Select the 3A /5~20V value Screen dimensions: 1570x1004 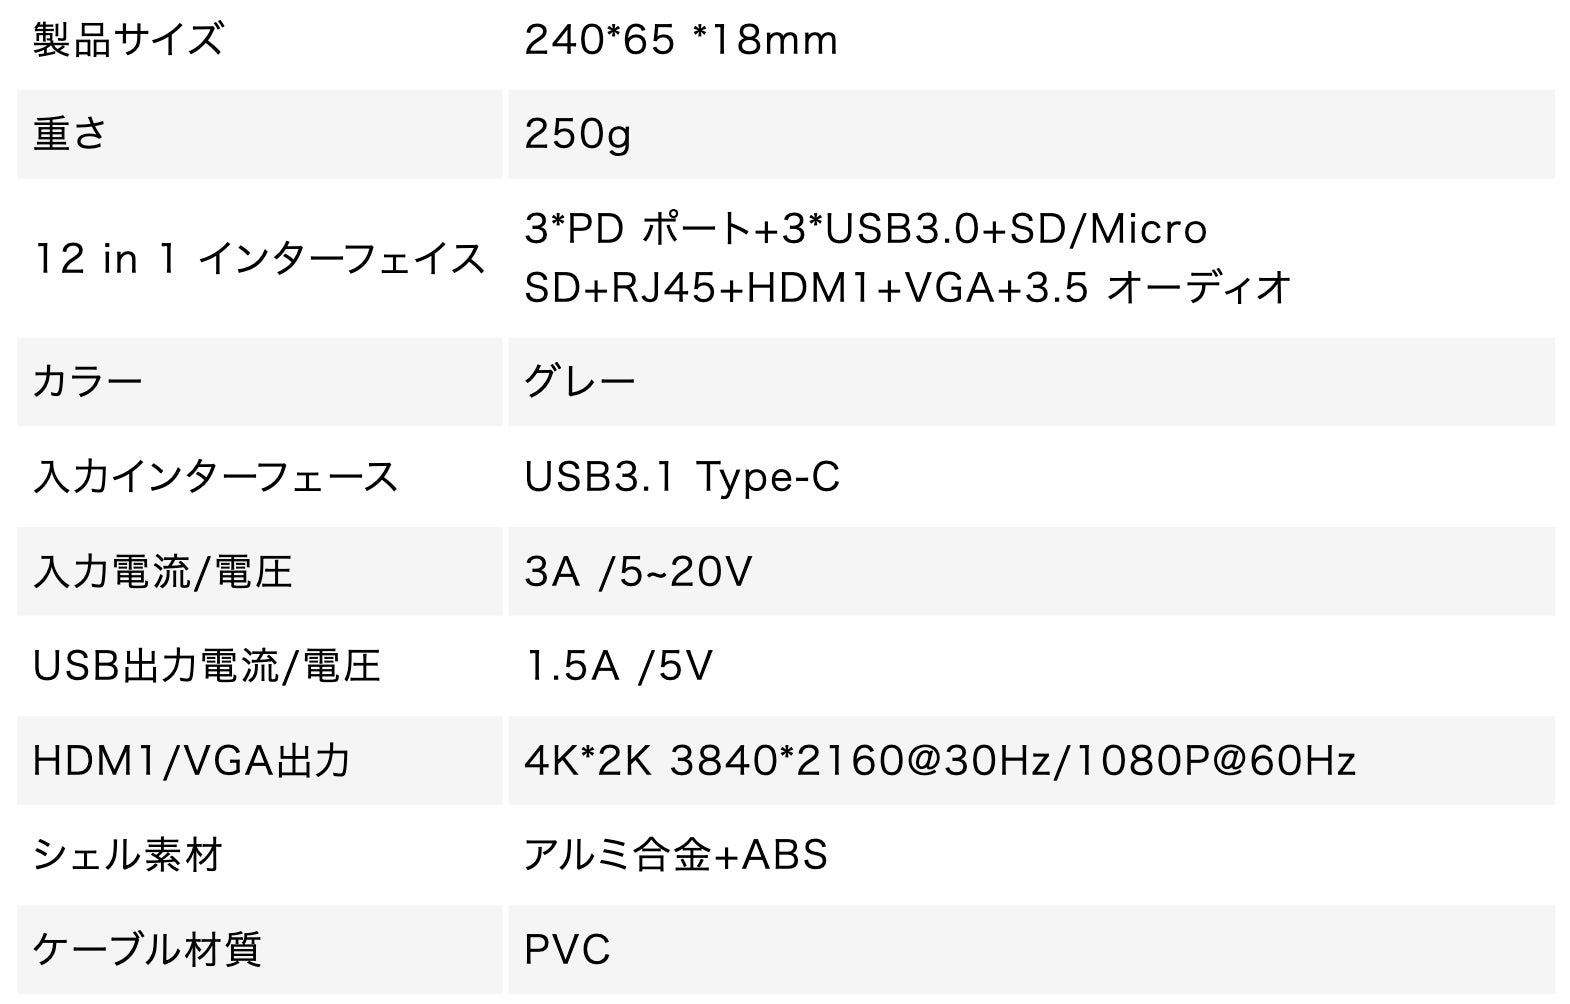[x=637, y=572]
